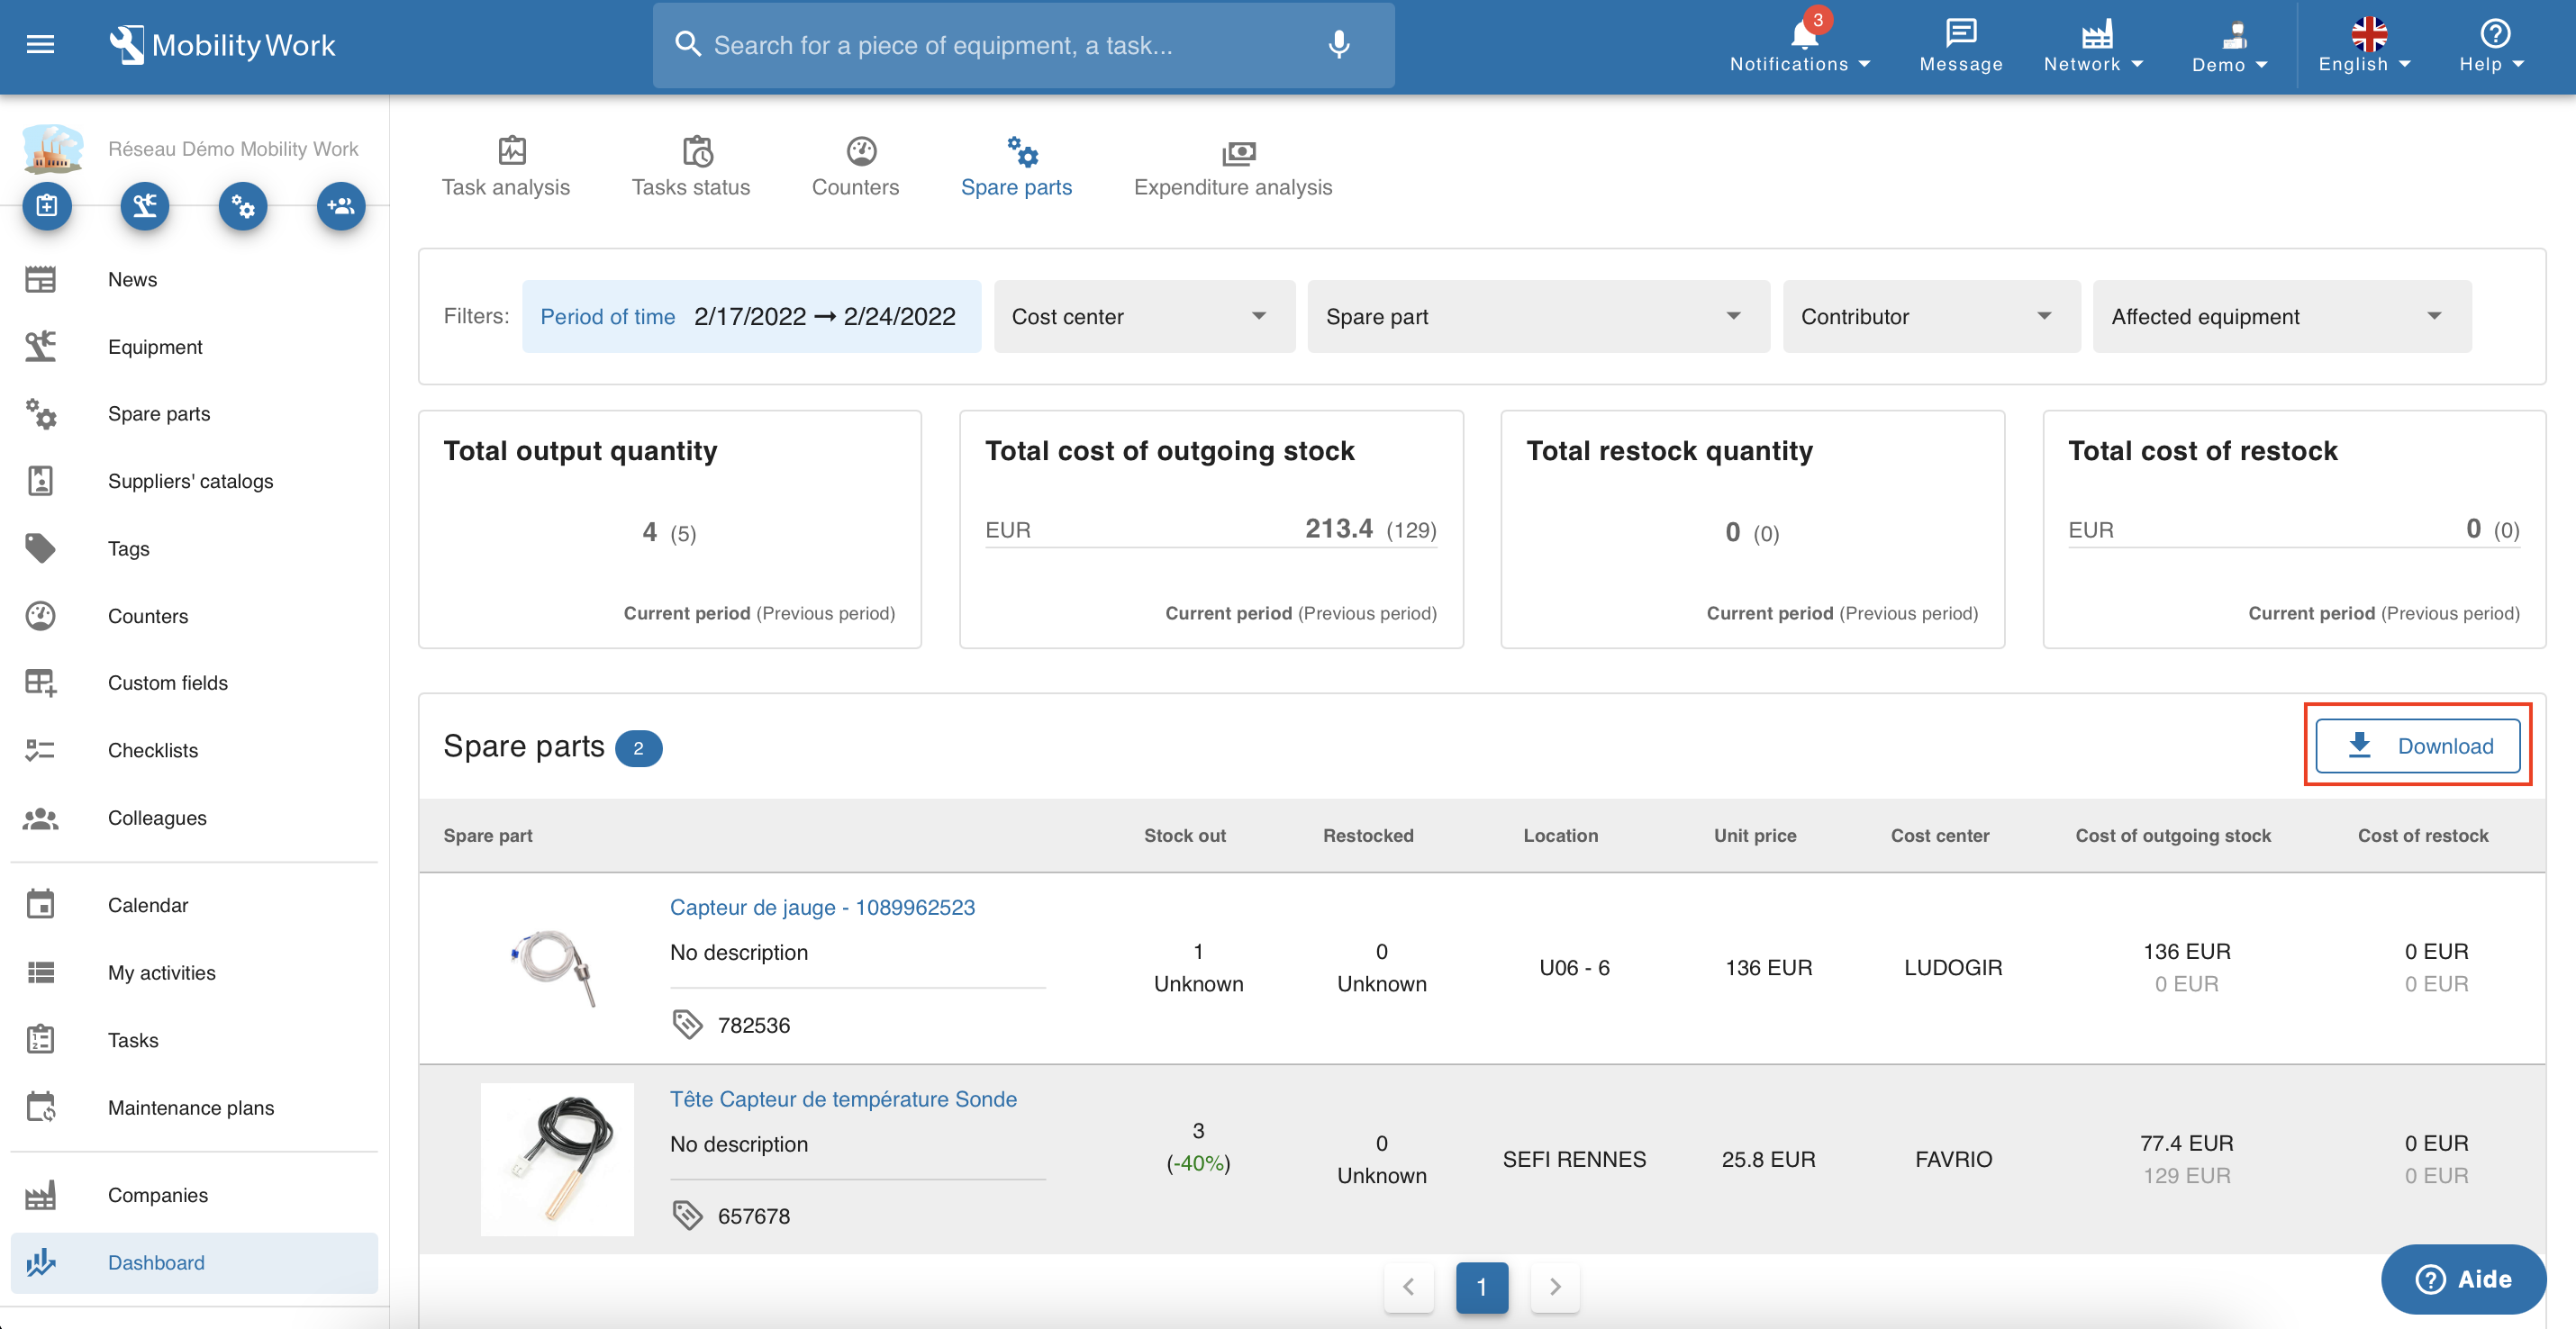This screenshot has height=1329, width=2576.
Task: Click the SEFI RENNES location cell
Action: (x=1574, y=1160)
